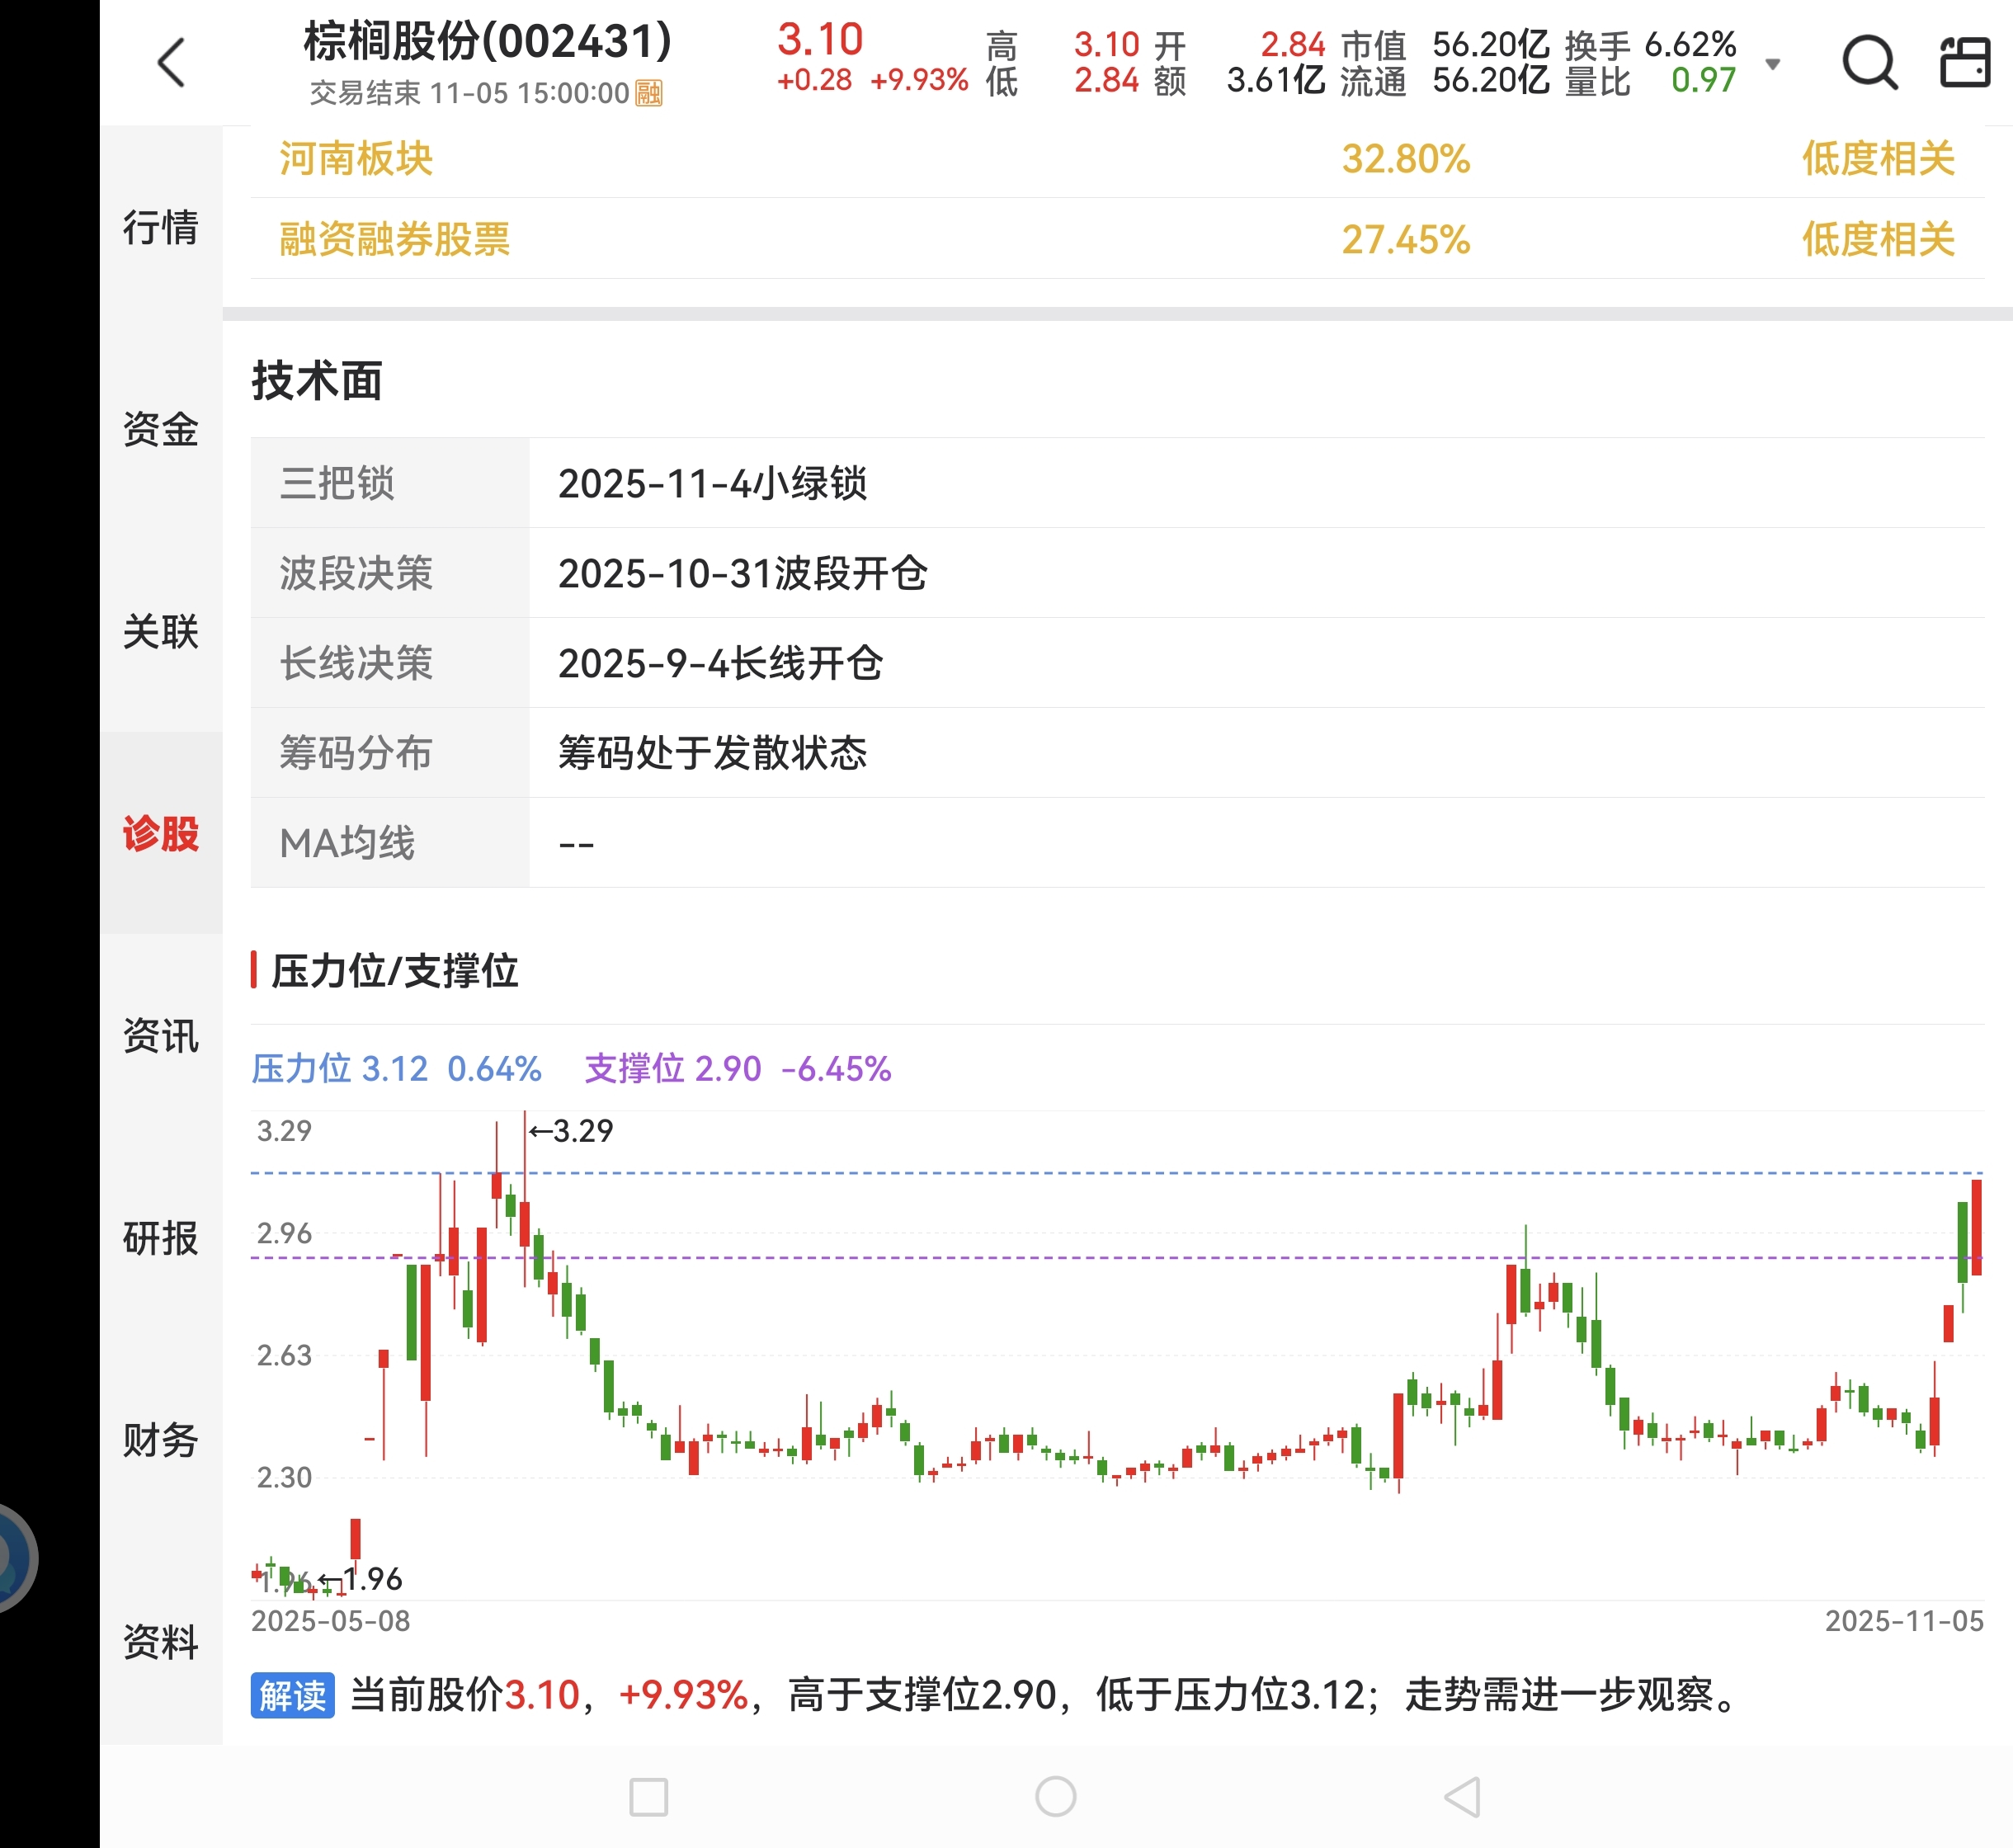Tap the orange 融 margin badge
This screenshot has height=1848, width=2013.
click(648, 94)
